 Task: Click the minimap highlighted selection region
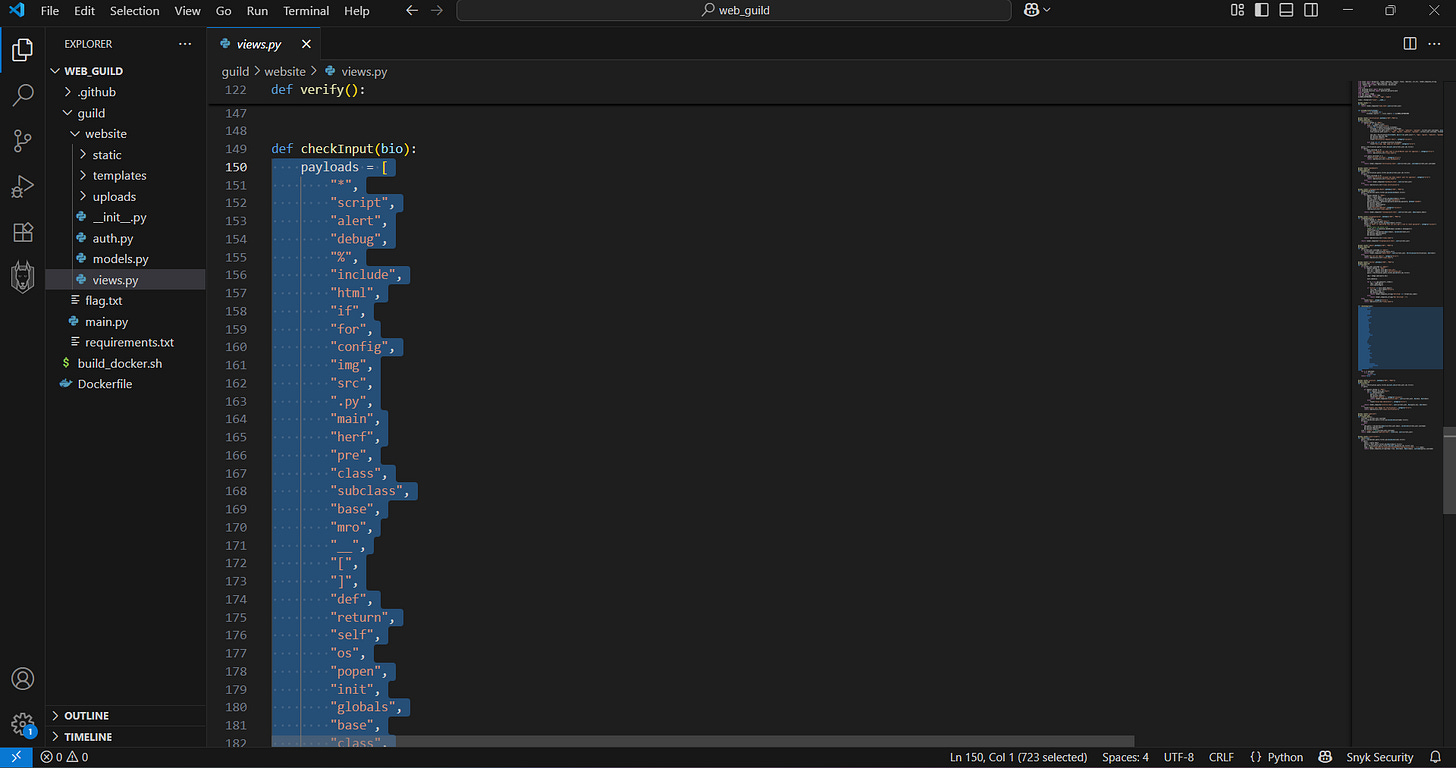(1399, 337)
